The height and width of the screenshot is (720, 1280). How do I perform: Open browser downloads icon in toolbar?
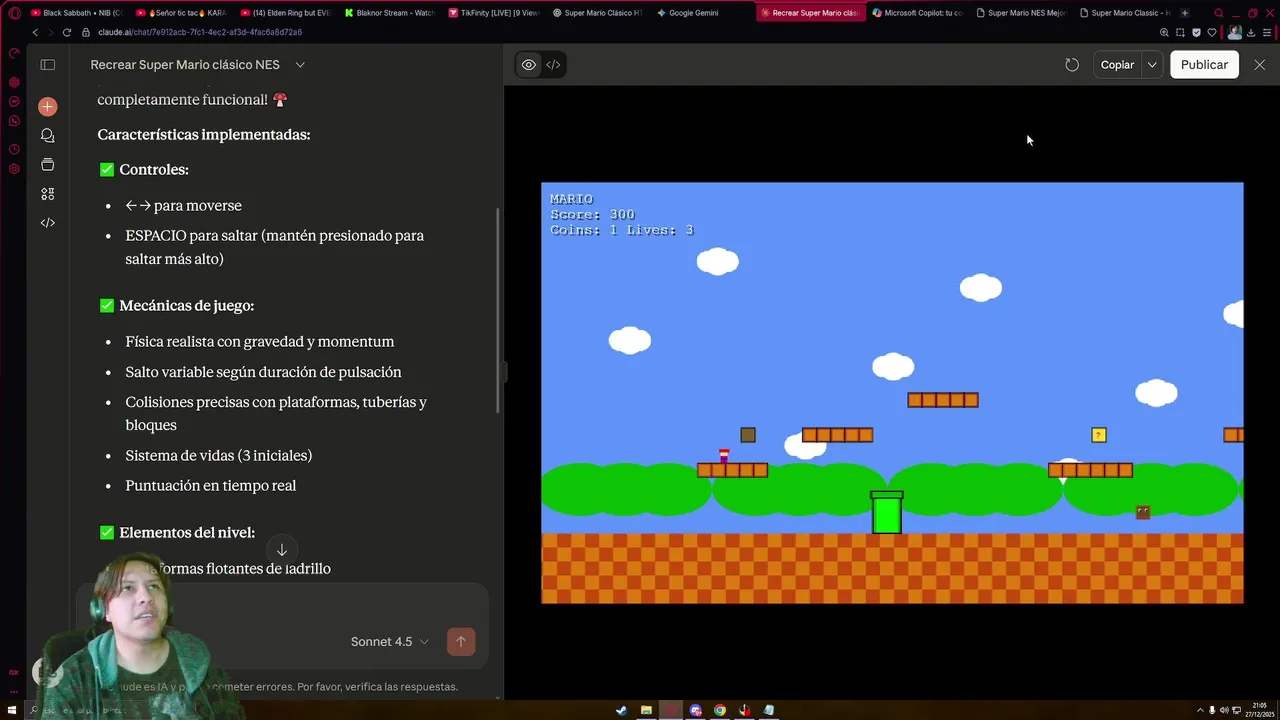pos(1250,32)
